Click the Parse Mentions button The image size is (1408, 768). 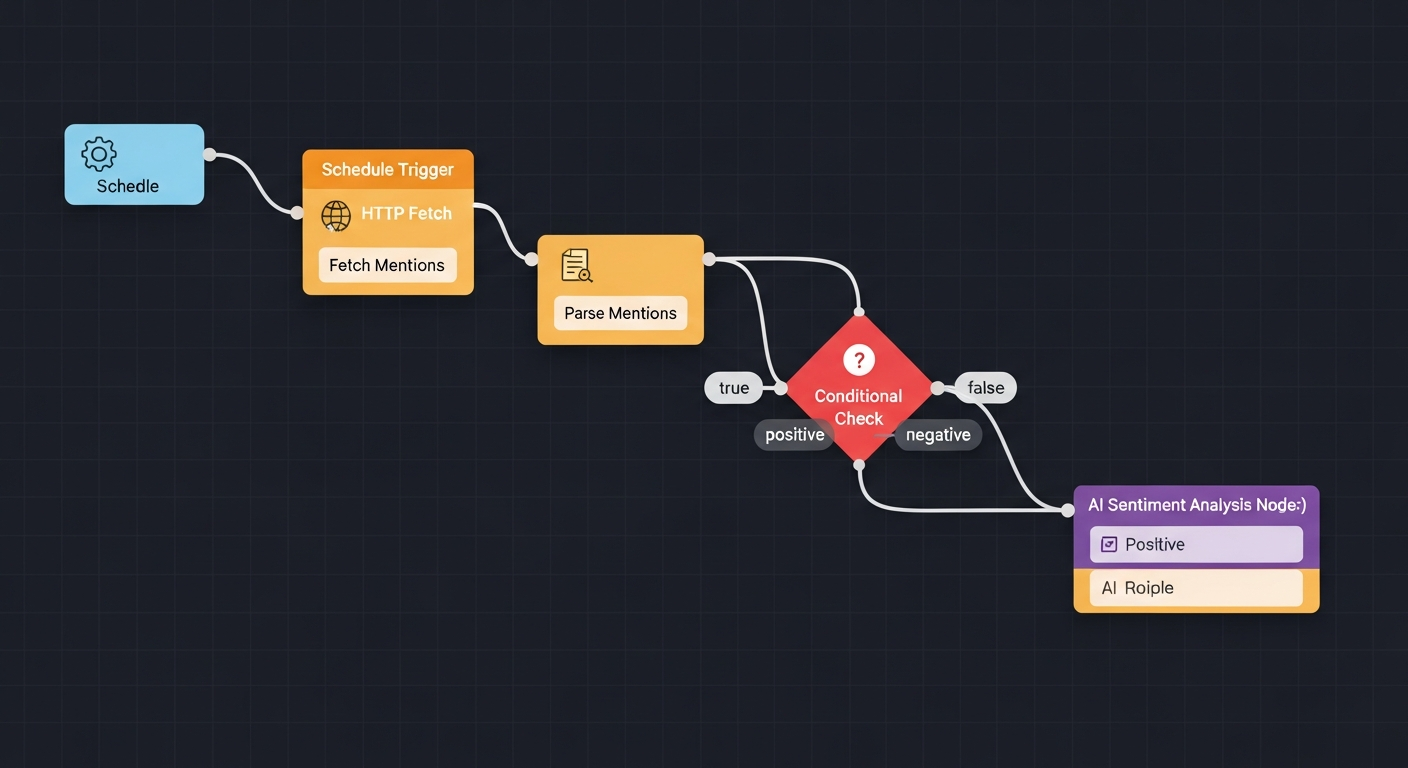point(620,313)
